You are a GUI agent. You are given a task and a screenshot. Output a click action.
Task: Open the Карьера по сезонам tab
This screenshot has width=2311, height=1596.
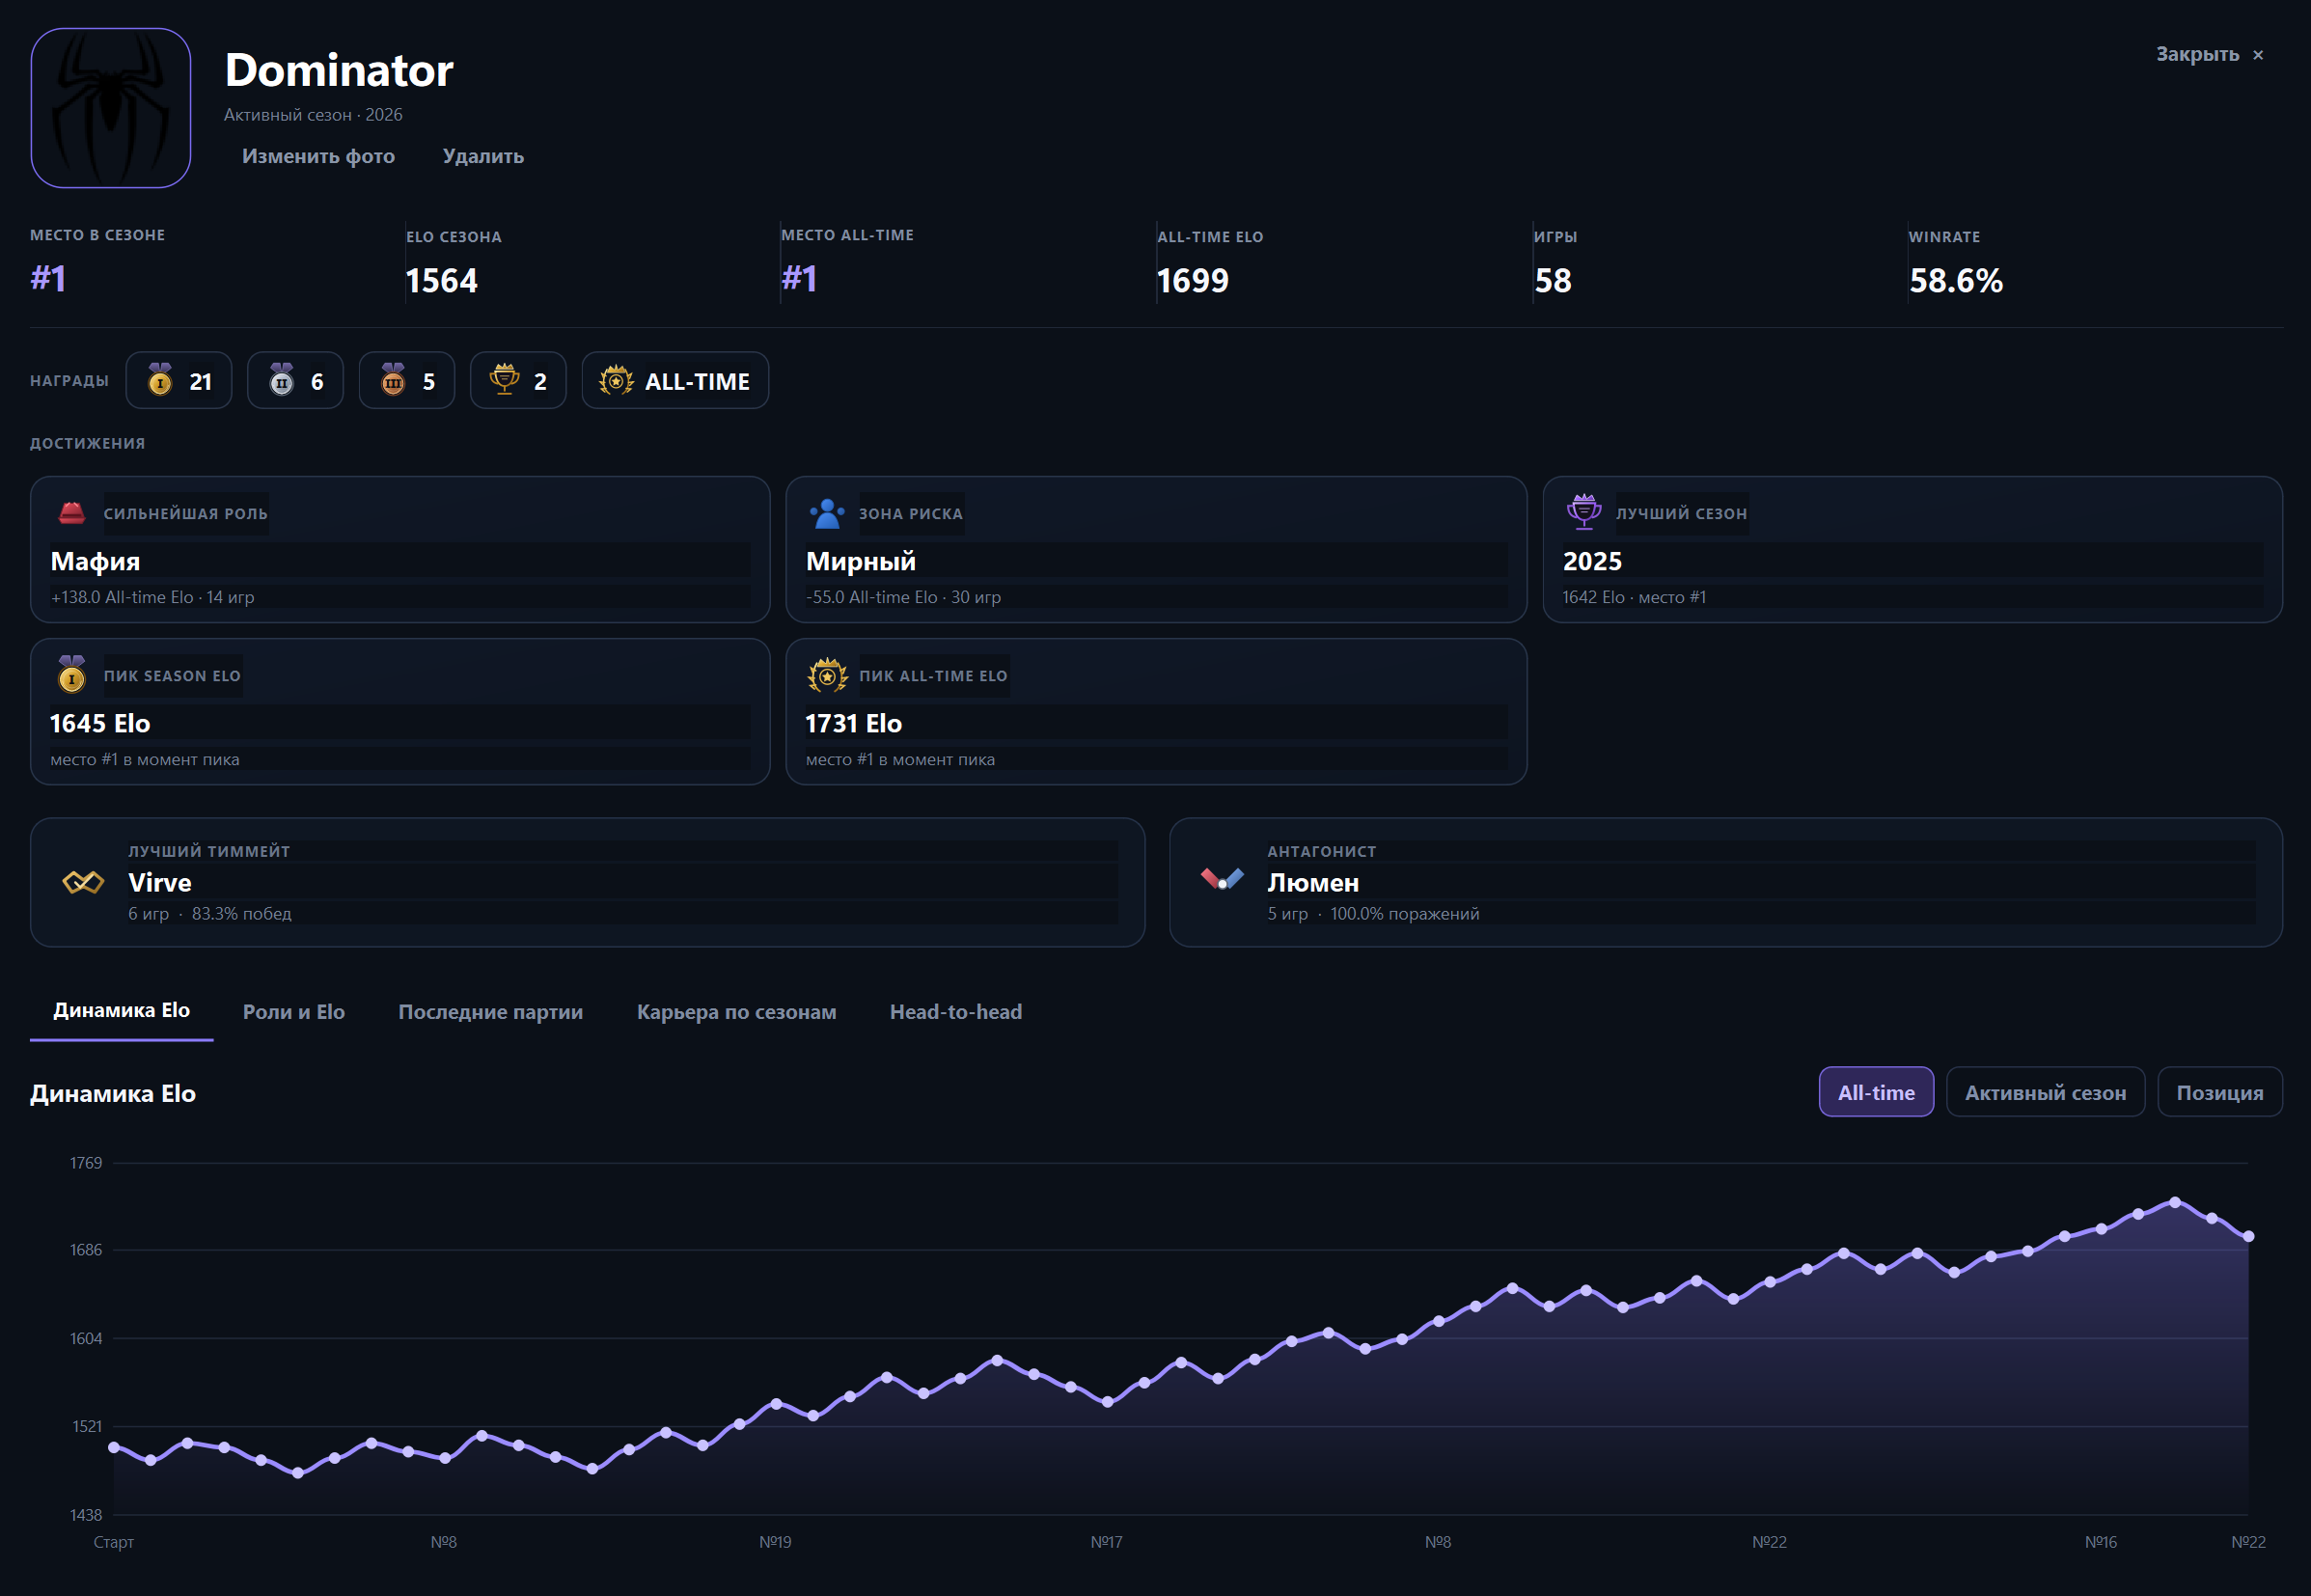tap(736, 1011)
